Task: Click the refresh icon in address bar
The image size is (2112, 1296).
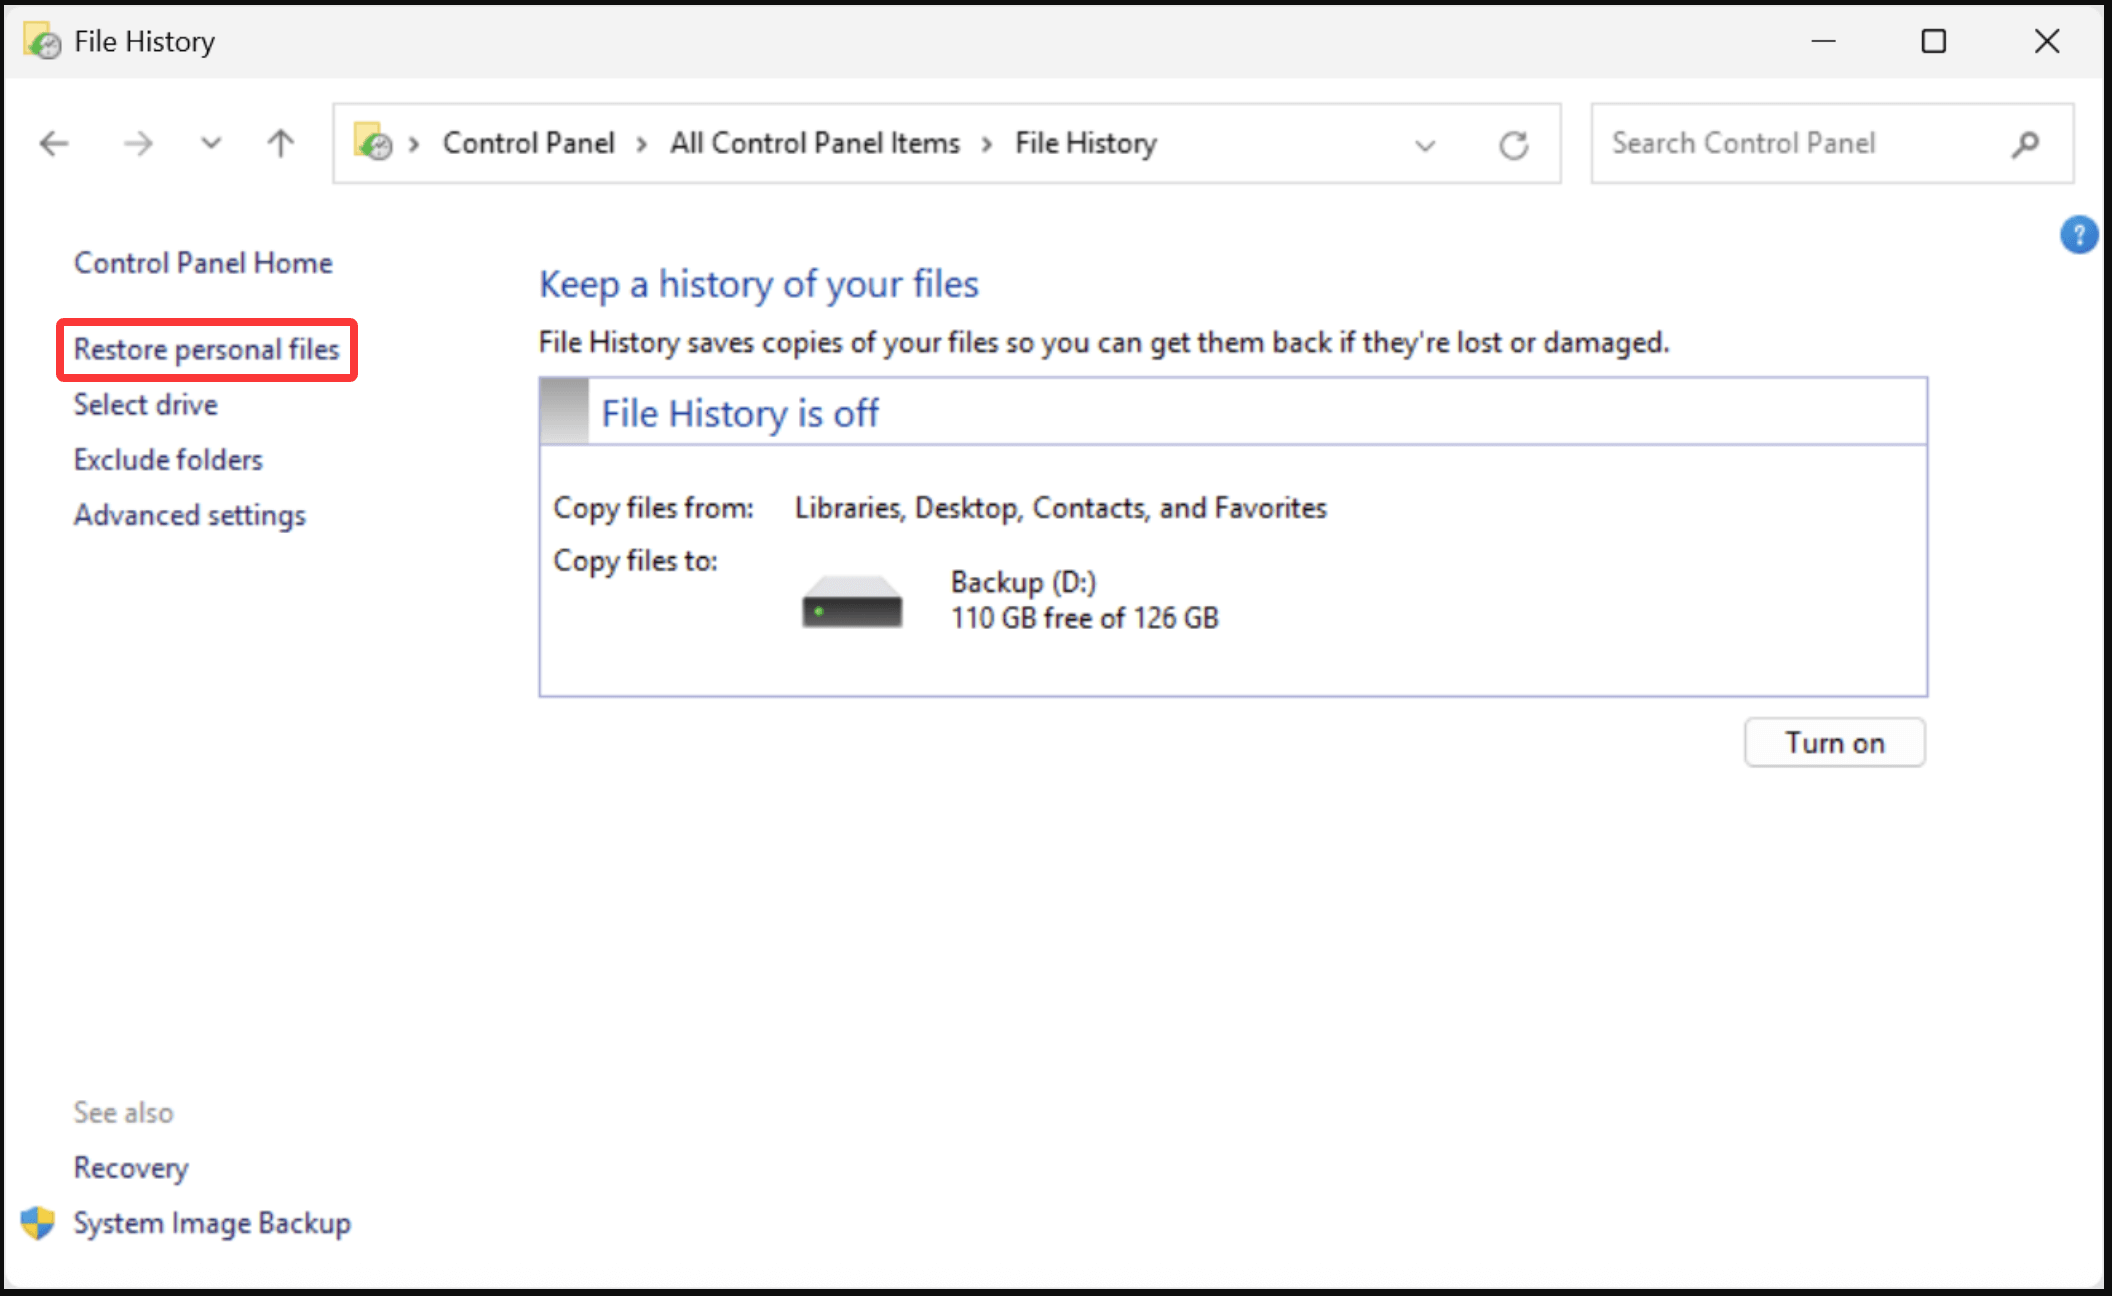Action: (x=1515, y=144)
